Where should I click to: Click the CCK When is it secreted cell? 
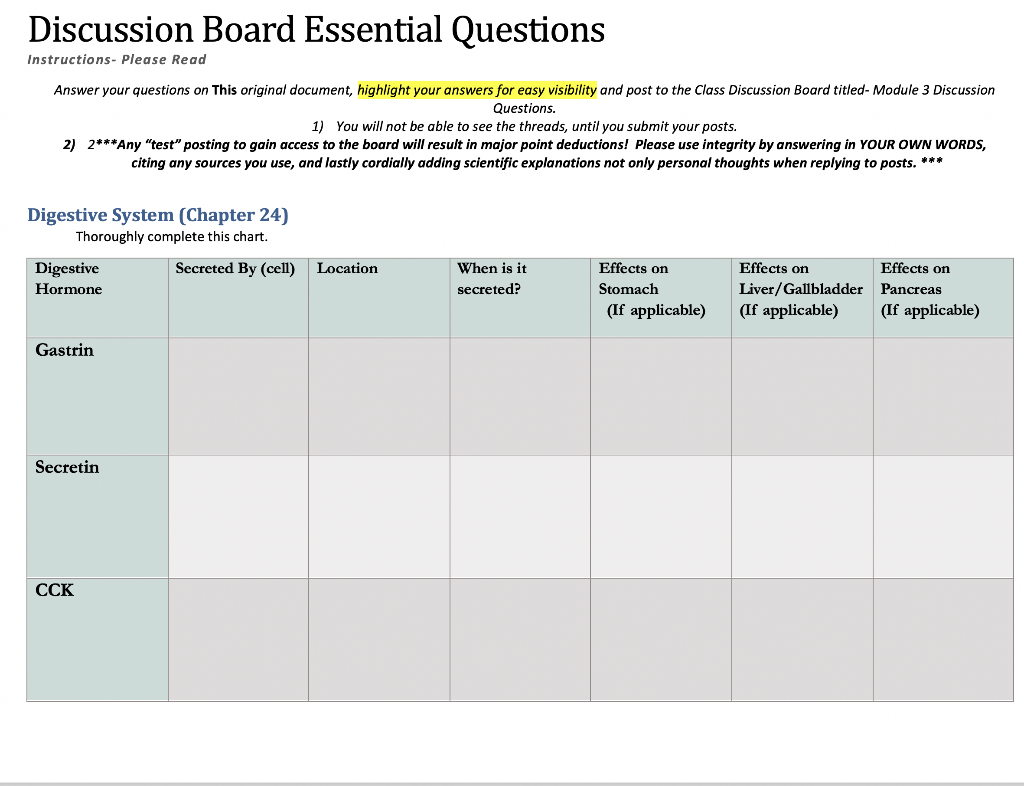pos(520,640)
